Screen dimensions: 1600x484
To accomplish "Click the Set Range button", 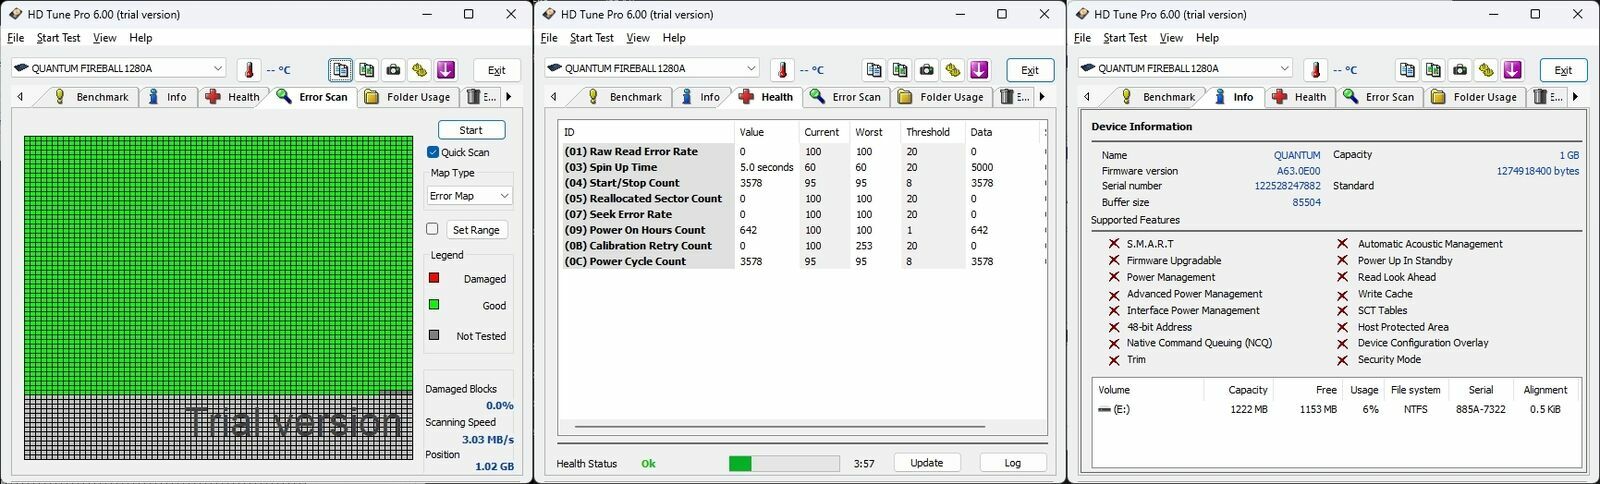I will click(x=476, y=230).
